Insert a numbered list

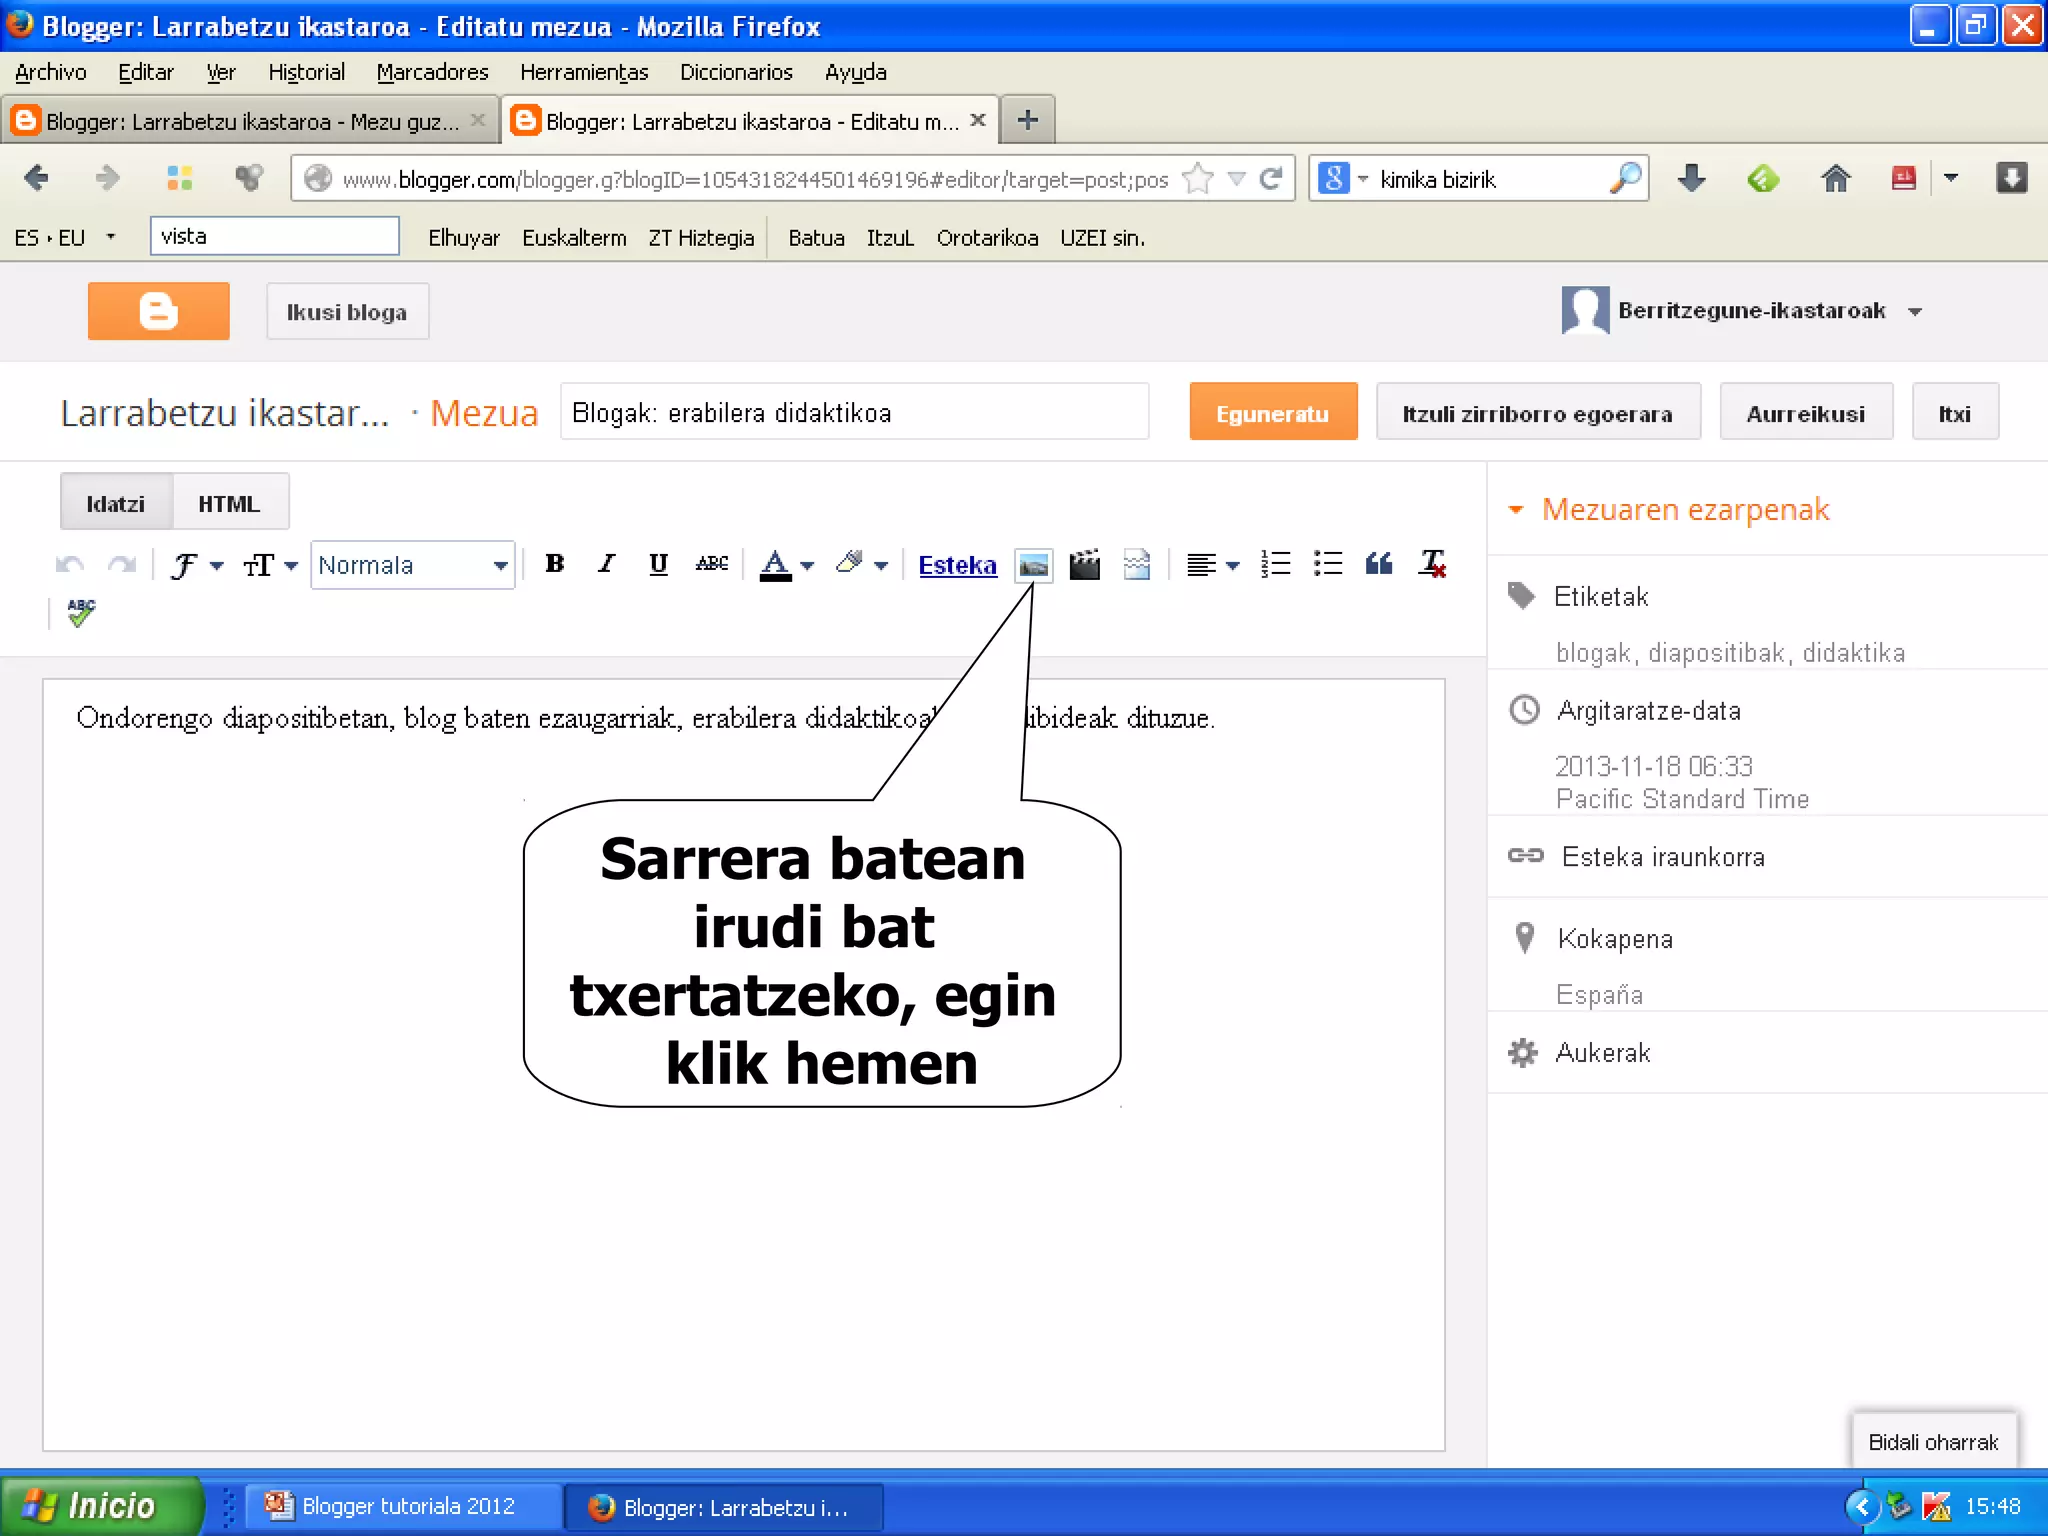[1276, 564]
